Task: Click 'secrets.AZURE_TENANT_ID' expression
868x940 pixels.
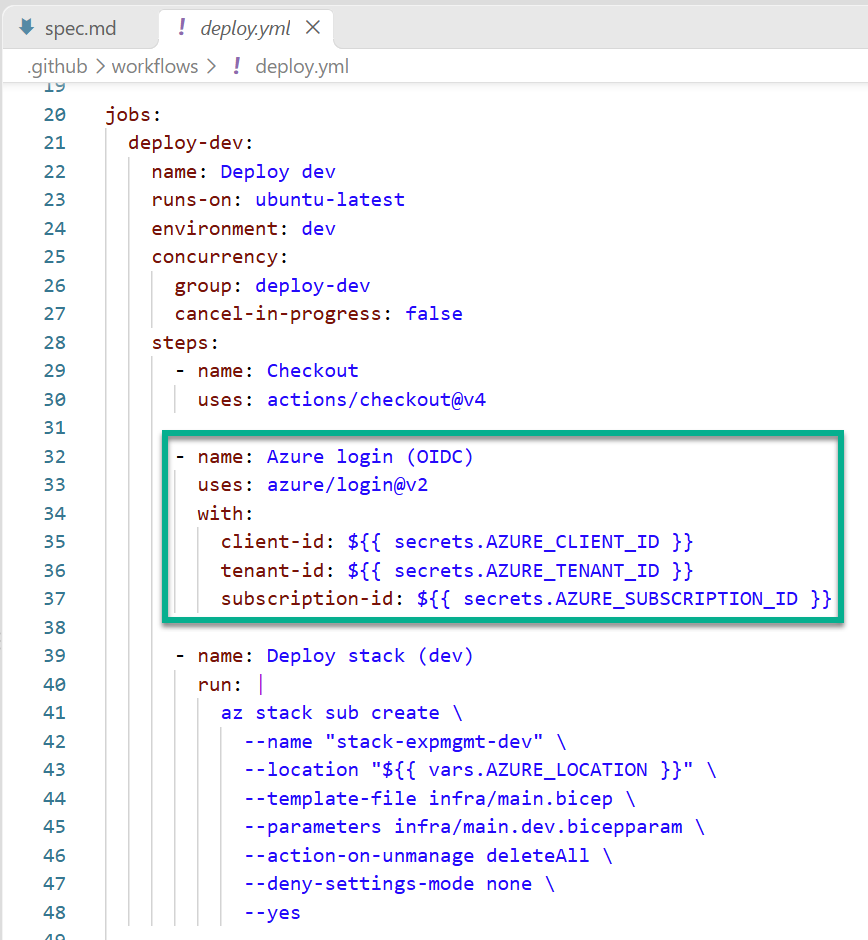Action: [526, 571]
